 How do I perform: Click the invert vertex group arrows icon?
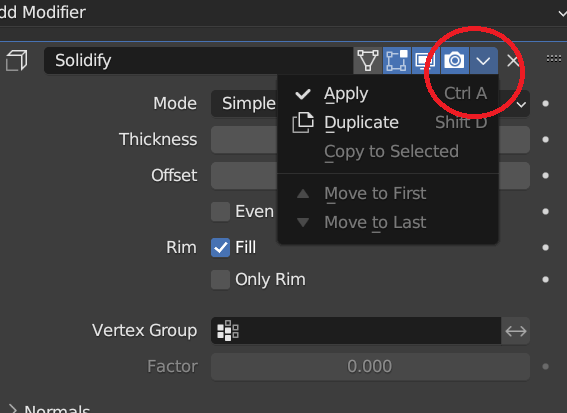pyautogui.click(x=516, y=331)
